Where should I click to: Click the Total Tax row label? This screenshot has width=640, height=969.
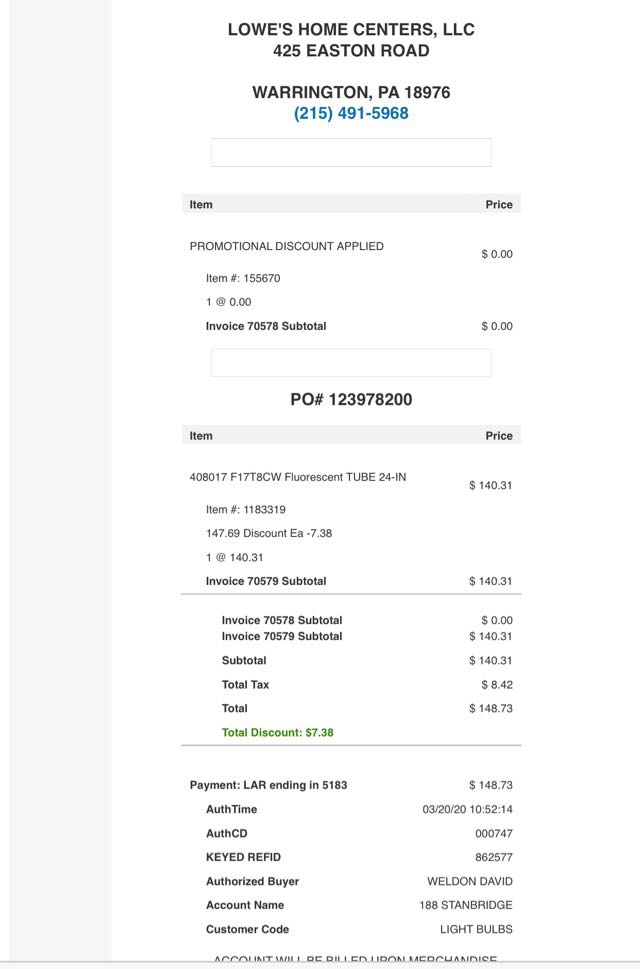pyautogui.click(x=245, y=685)
